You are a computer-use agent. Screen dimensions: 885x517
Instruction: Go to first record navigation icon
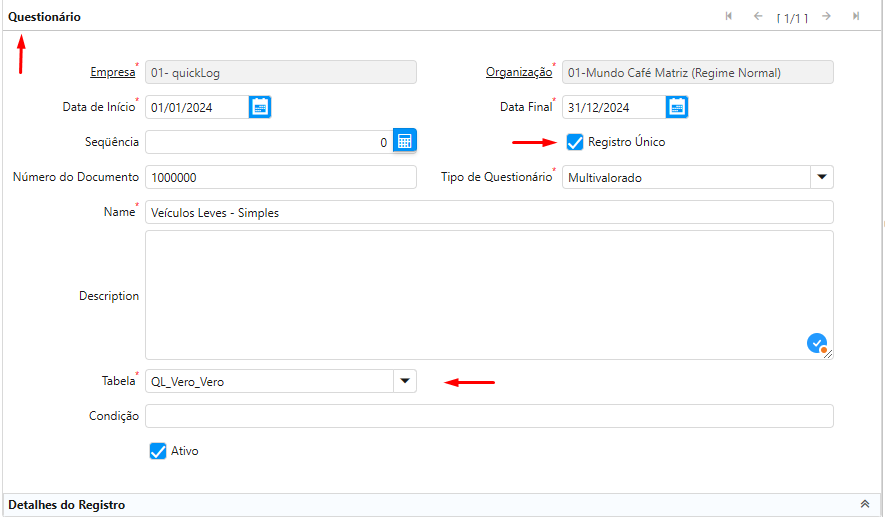click(x=729, y=16)
